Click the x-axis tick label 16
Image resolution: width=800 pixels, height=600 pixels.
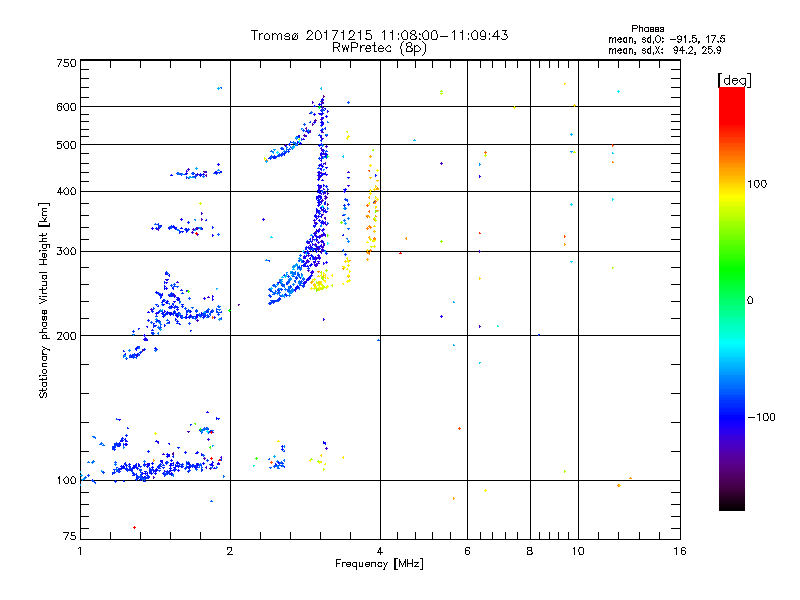click(x=680, y=551)
